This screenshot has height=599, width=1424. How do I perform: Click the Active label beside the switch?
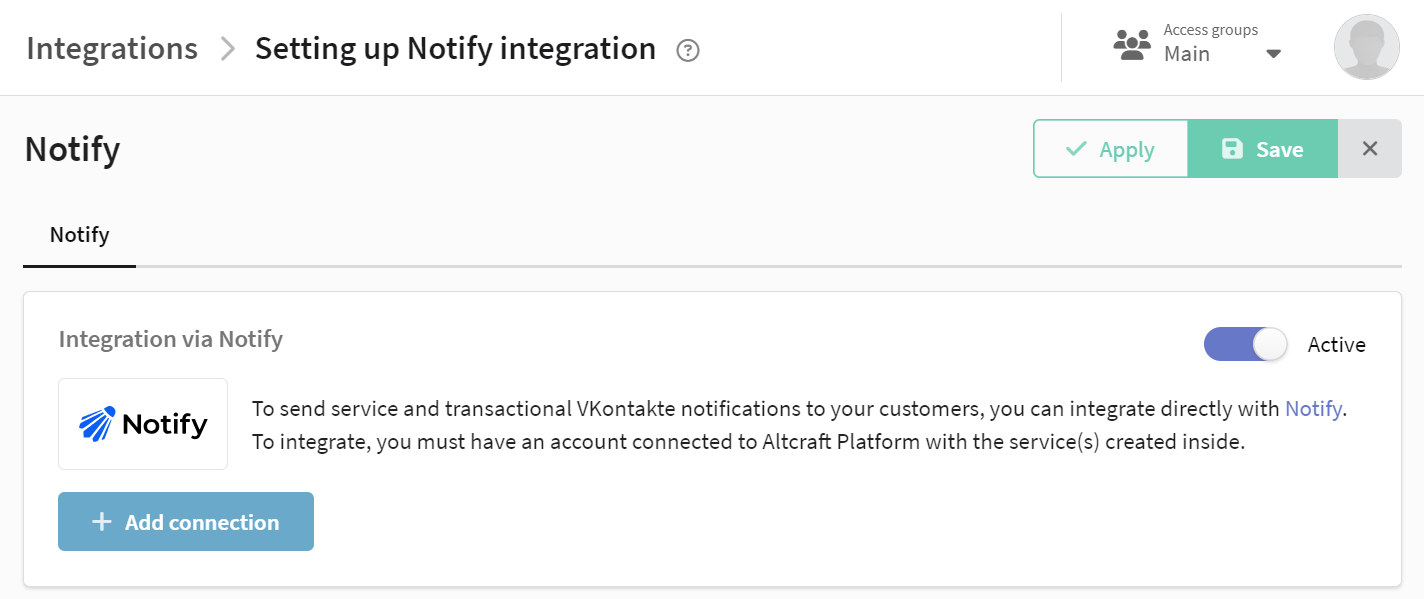pos(1336,345)
